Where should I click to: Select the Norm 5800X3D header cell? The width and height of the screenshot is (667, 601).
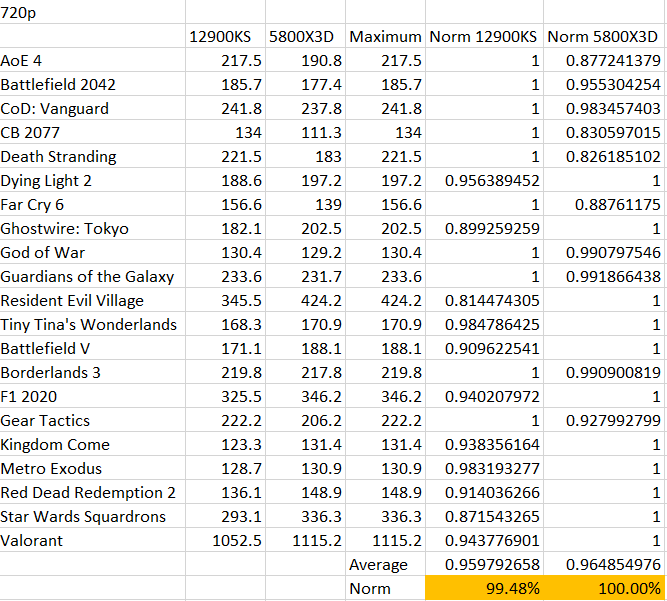(x=604, y=36)
